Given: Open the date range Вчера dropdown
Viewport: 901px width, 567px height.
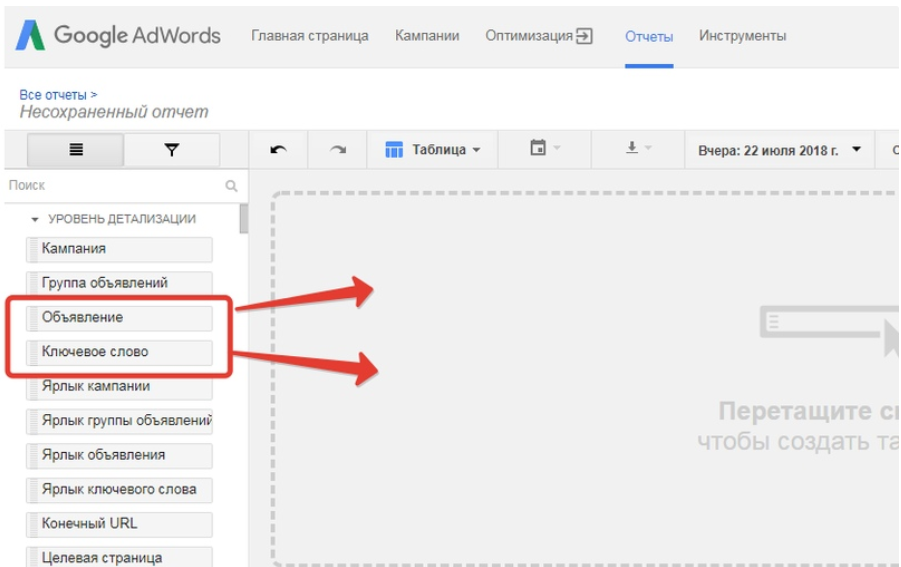Looking at the screenshot, I should (779, 151).
